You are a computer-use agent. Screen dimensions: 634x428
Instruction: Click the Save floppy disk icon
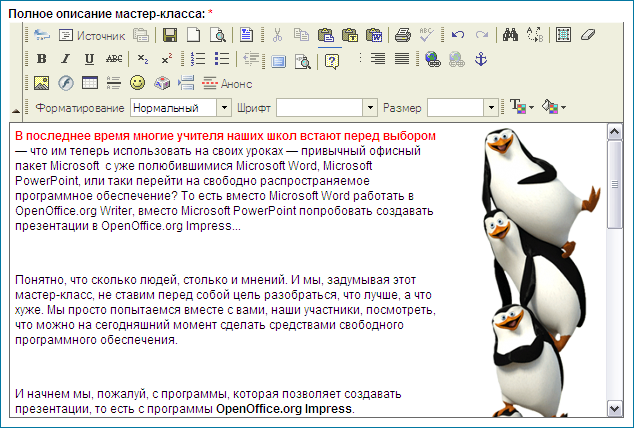[x=170, y=35]
